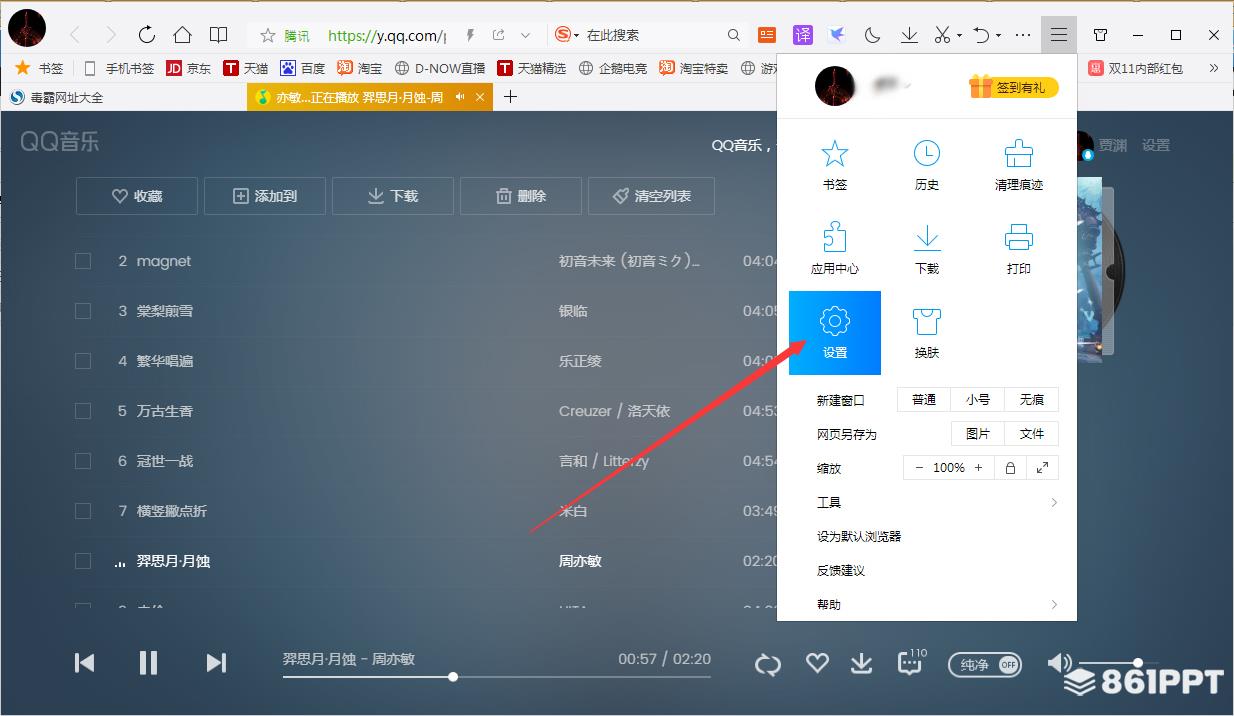Check the box for 羿思月·月蚀
The width and height of the screenshot is (1234, 716).
(83, 561)
